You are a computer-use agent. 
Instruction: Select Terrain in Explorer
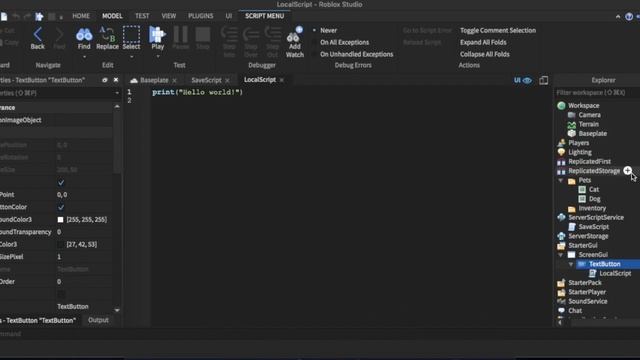(589, 124)
